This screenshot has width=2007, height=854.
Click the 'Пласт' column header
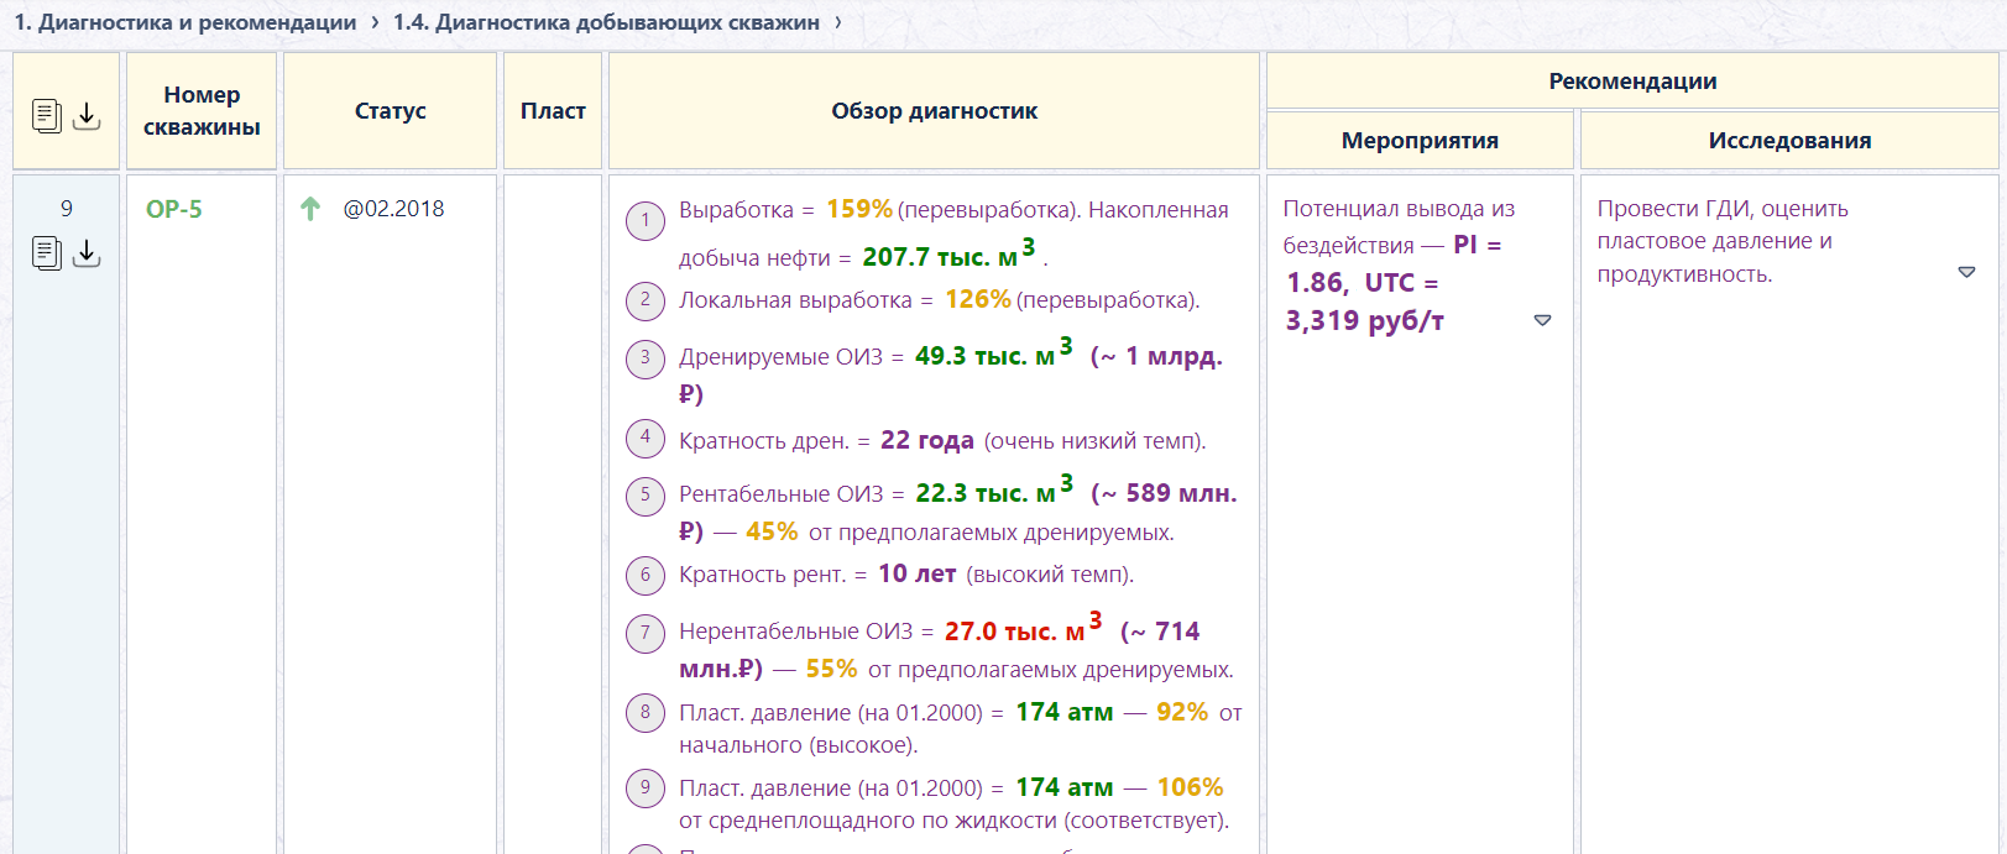point(553,111)
